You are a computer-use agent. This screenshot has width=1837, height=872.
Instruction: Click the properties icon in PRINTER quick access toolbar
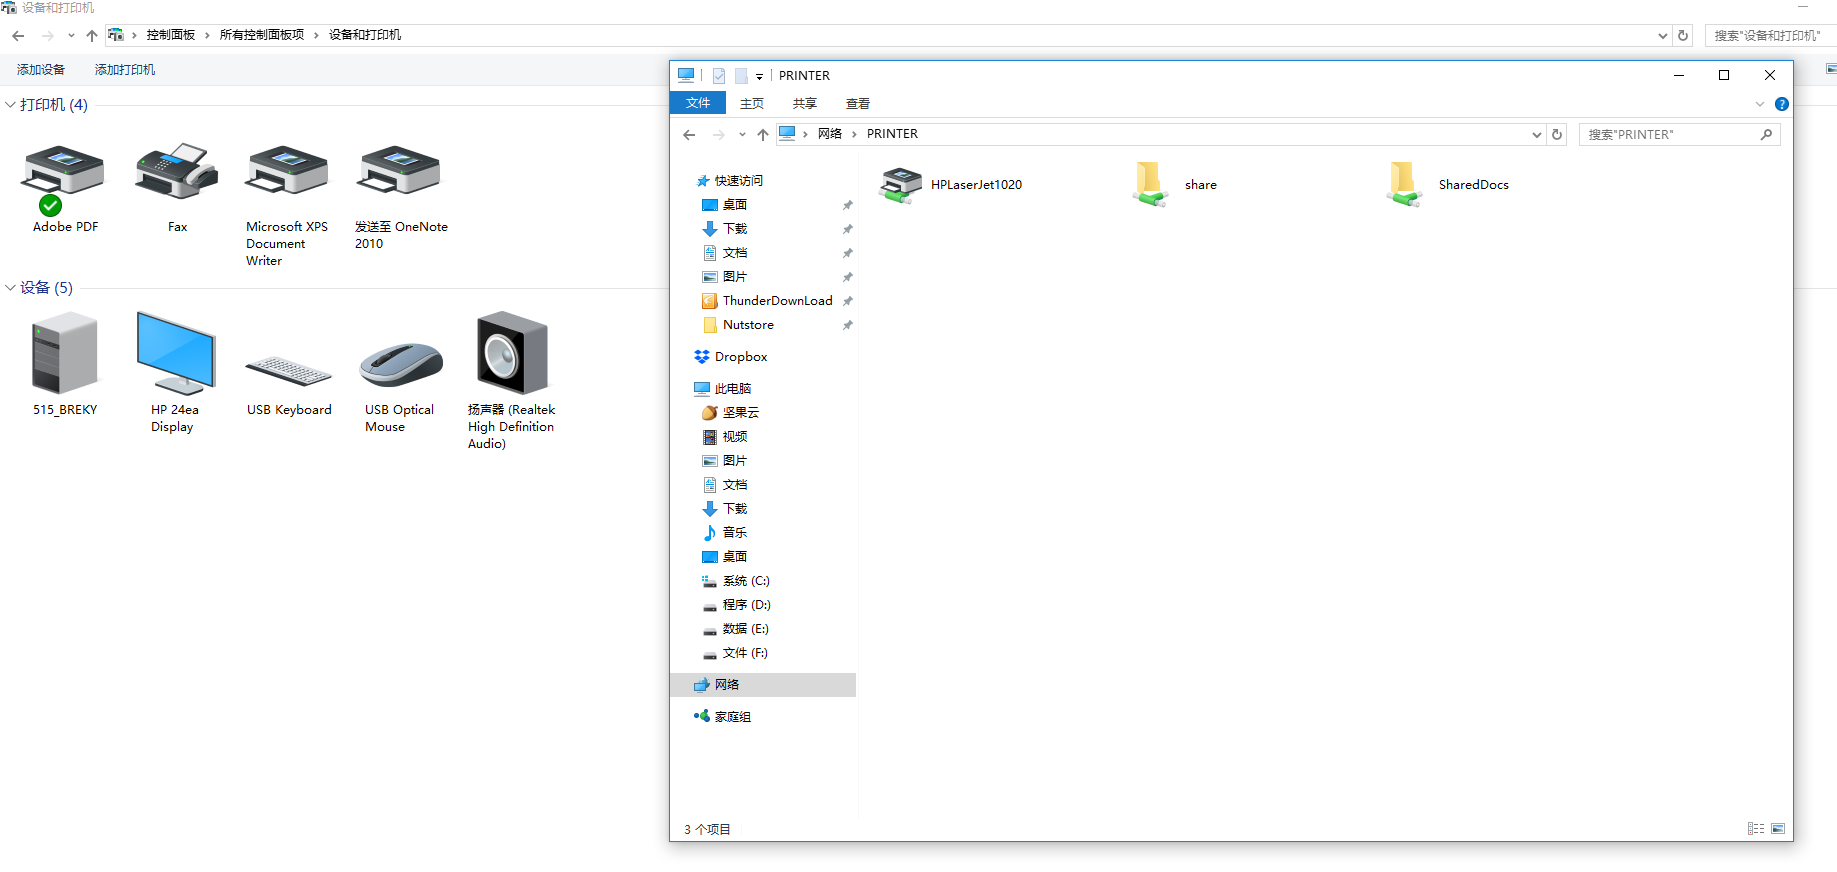point(719,76)
